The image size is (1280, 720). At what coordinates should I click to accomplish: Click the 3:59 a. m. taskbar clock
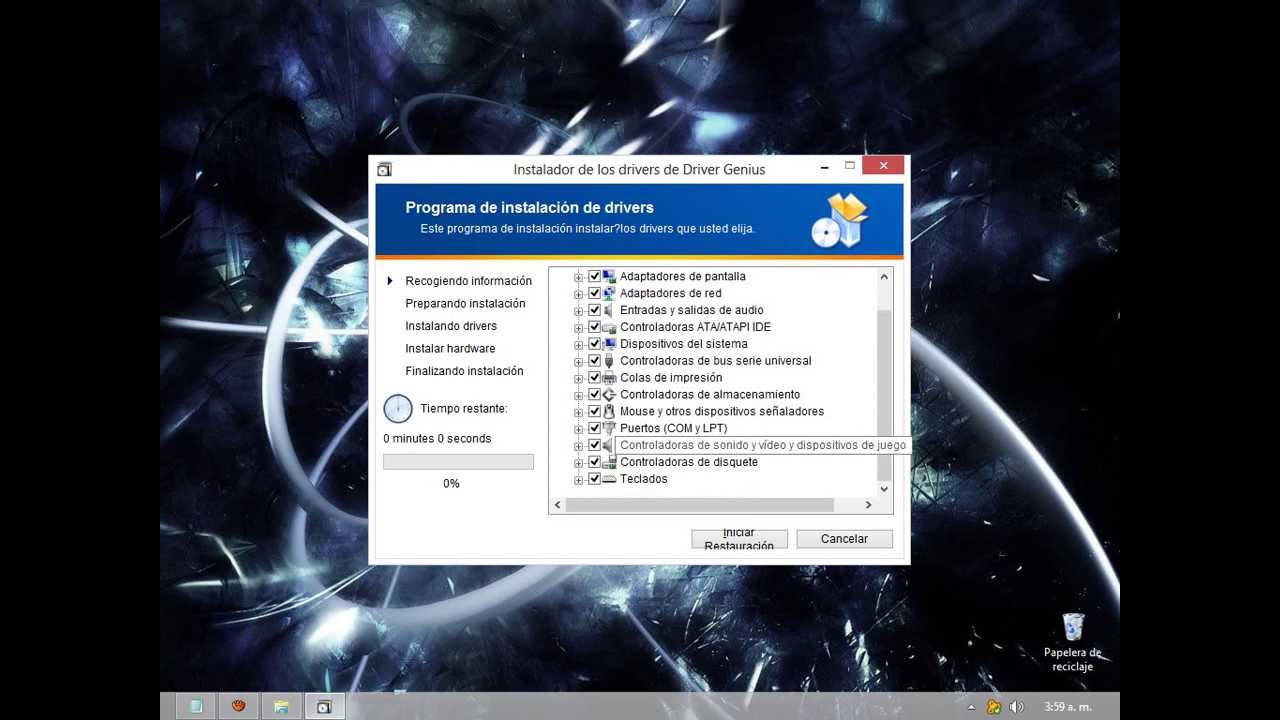click(1068, 707)
